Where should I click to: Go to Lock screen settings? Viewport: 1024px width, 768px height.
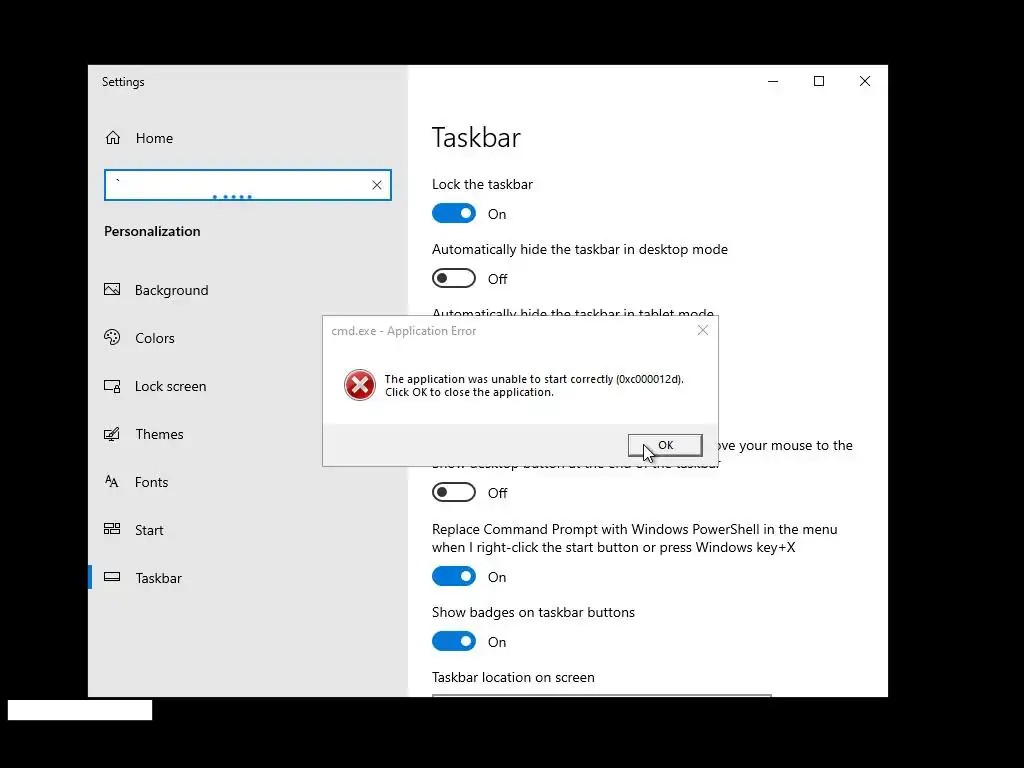coord(248,386)
